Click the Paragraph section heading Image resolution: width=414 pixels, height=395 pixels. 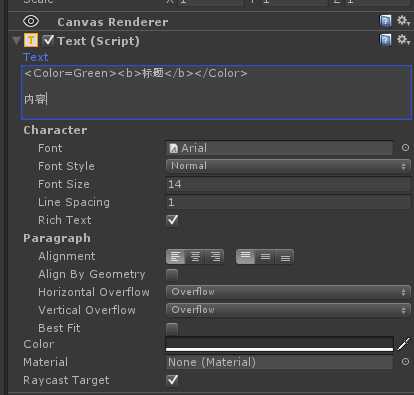click(57, 238)
